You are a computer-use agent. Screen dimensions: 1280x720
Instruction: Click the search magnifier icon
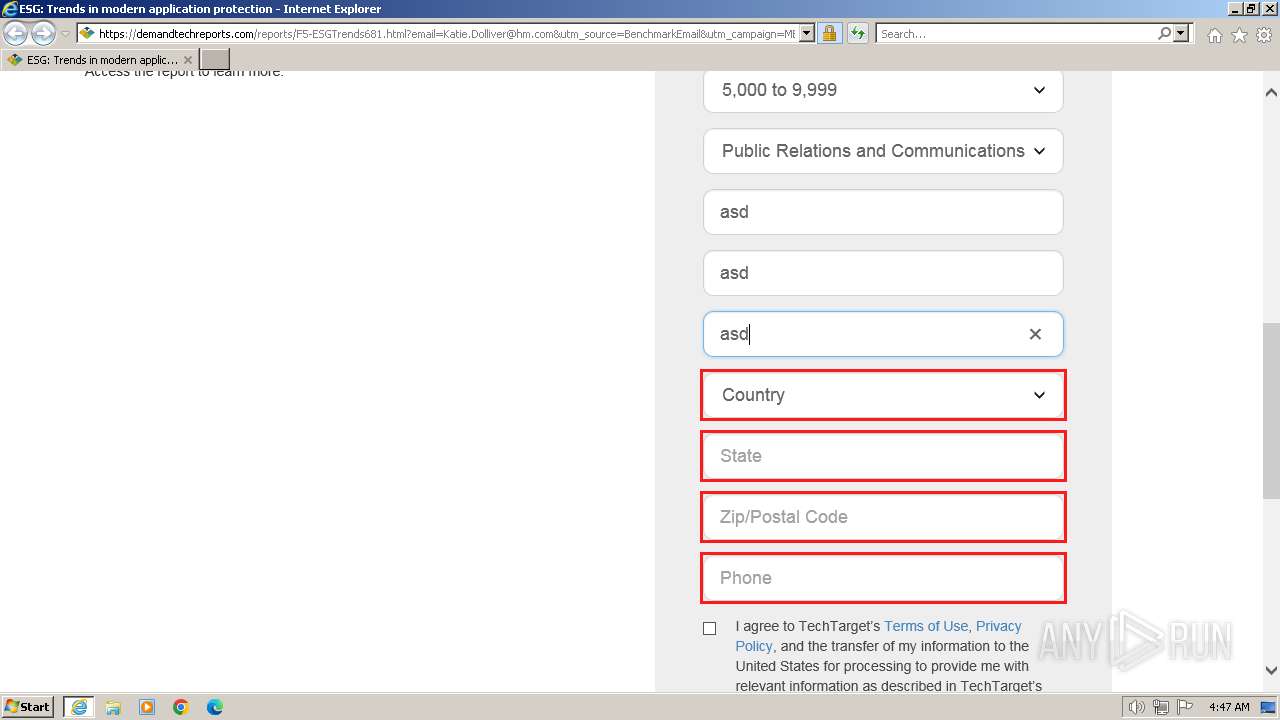click(x=1164, y=33)
